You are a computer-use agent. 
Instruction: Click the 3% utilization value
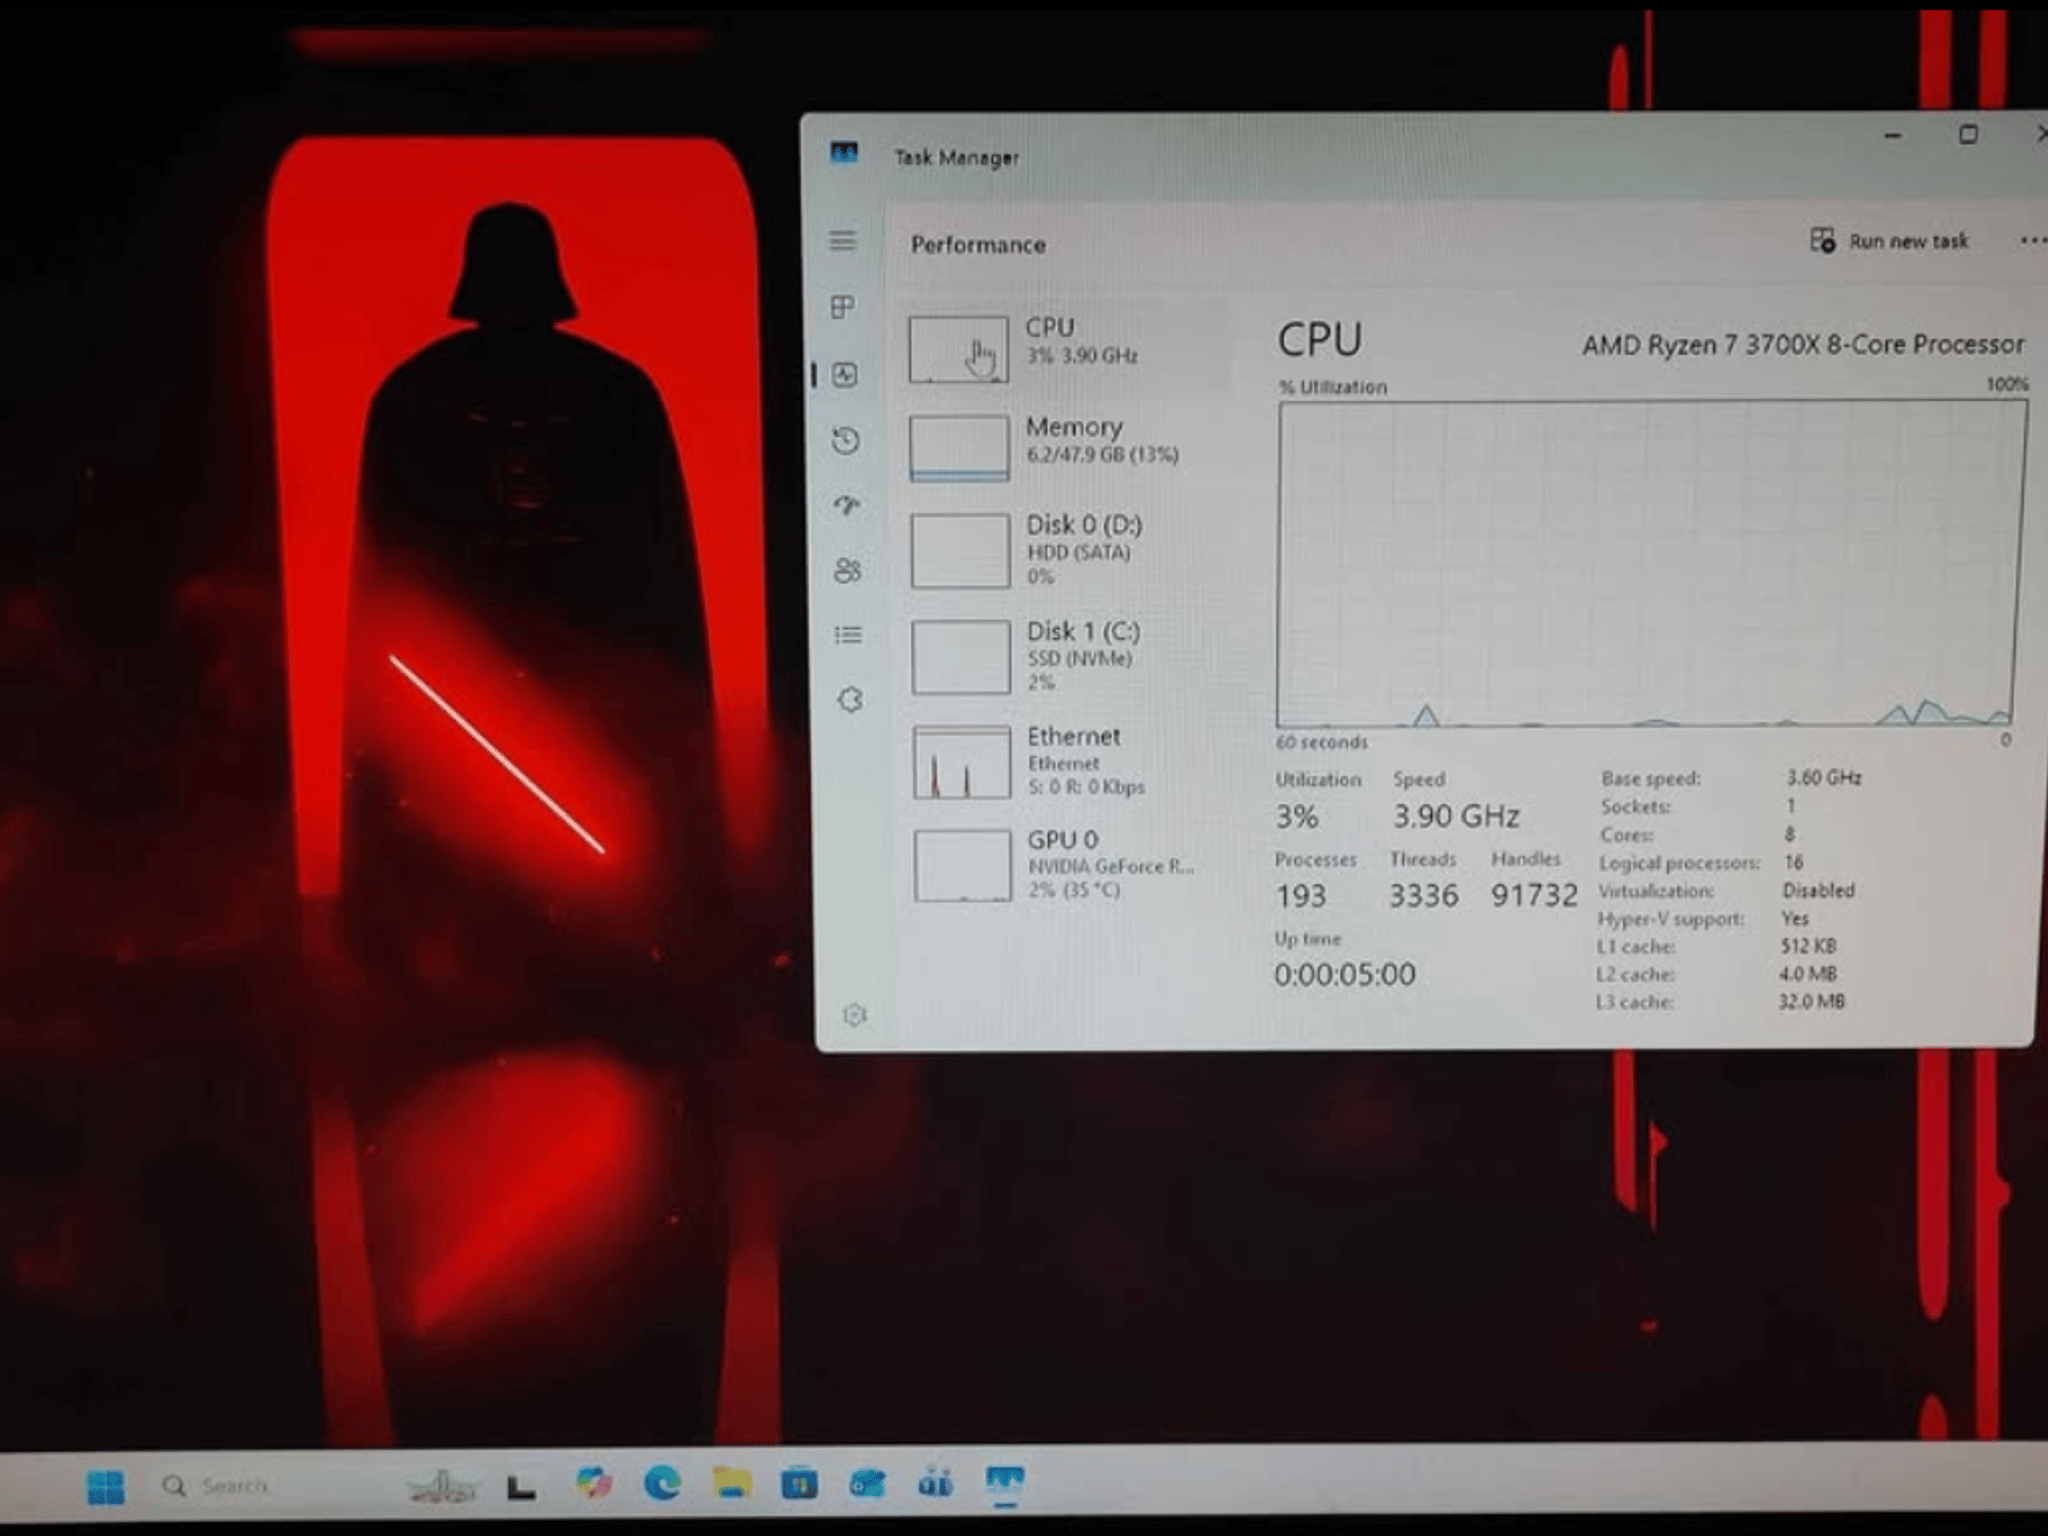[x=1296, y=817]
